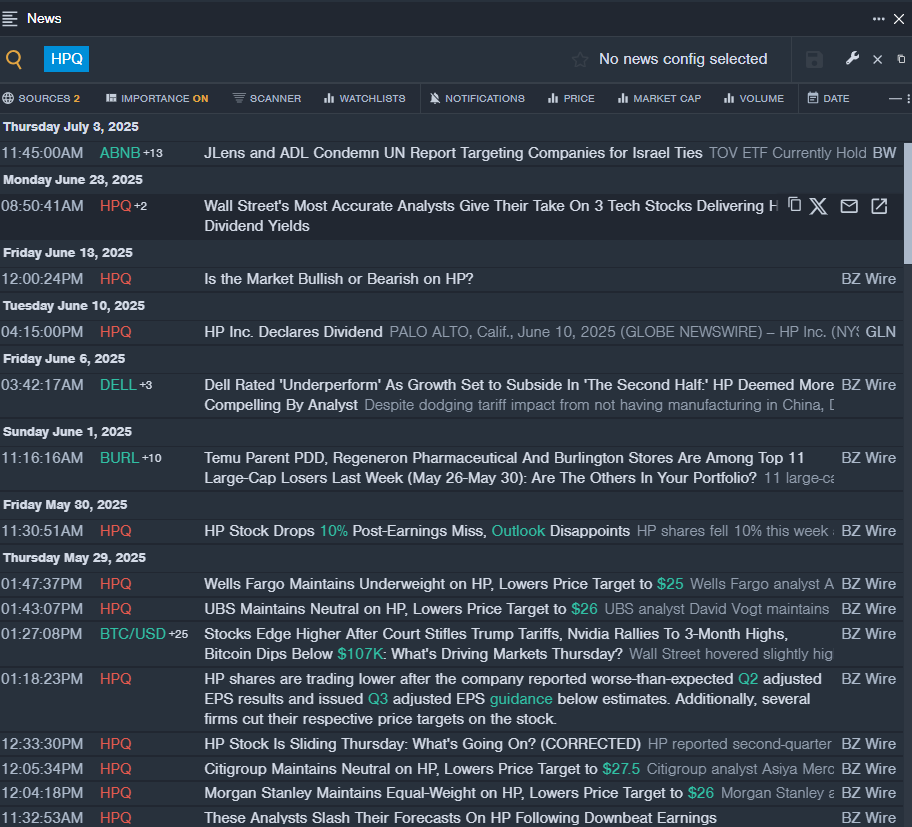The image size is (912, 827).
Task: Click the Thursday May 29, 2025 date header
Action: tap(74, 558)
